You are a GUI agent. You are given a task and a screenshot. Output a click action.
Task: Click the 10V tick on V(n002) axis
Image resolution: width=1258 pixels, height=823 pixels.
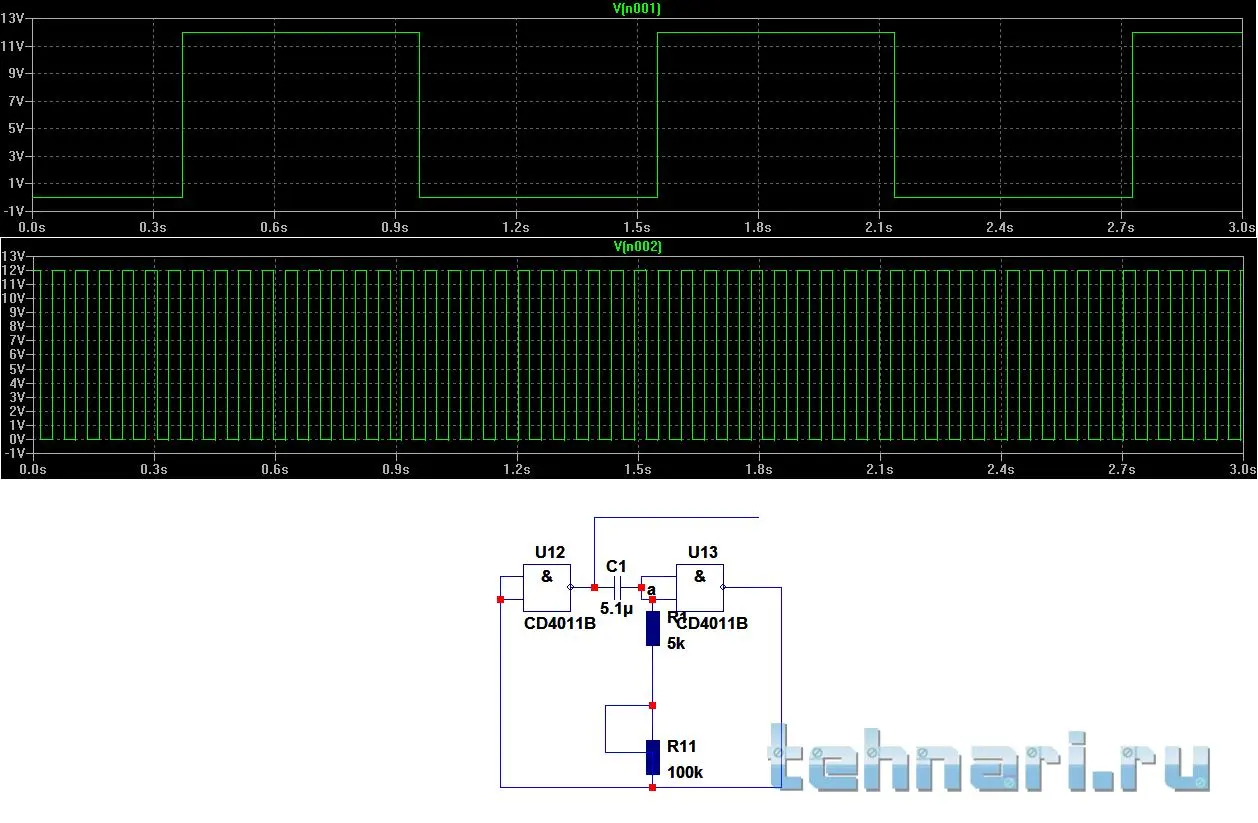[14, 299]
